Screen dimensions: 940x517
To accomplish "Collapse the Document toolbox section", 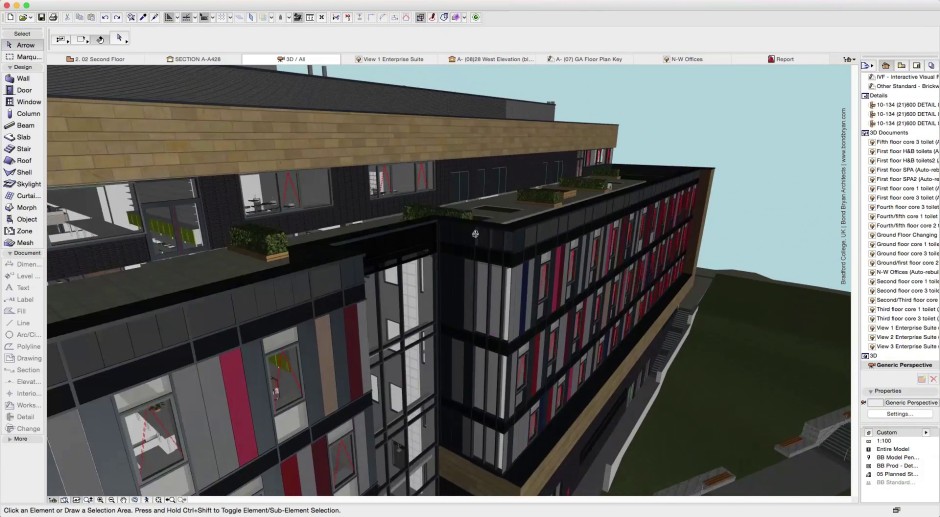I will pyautogui.click(x=10, y=253).
